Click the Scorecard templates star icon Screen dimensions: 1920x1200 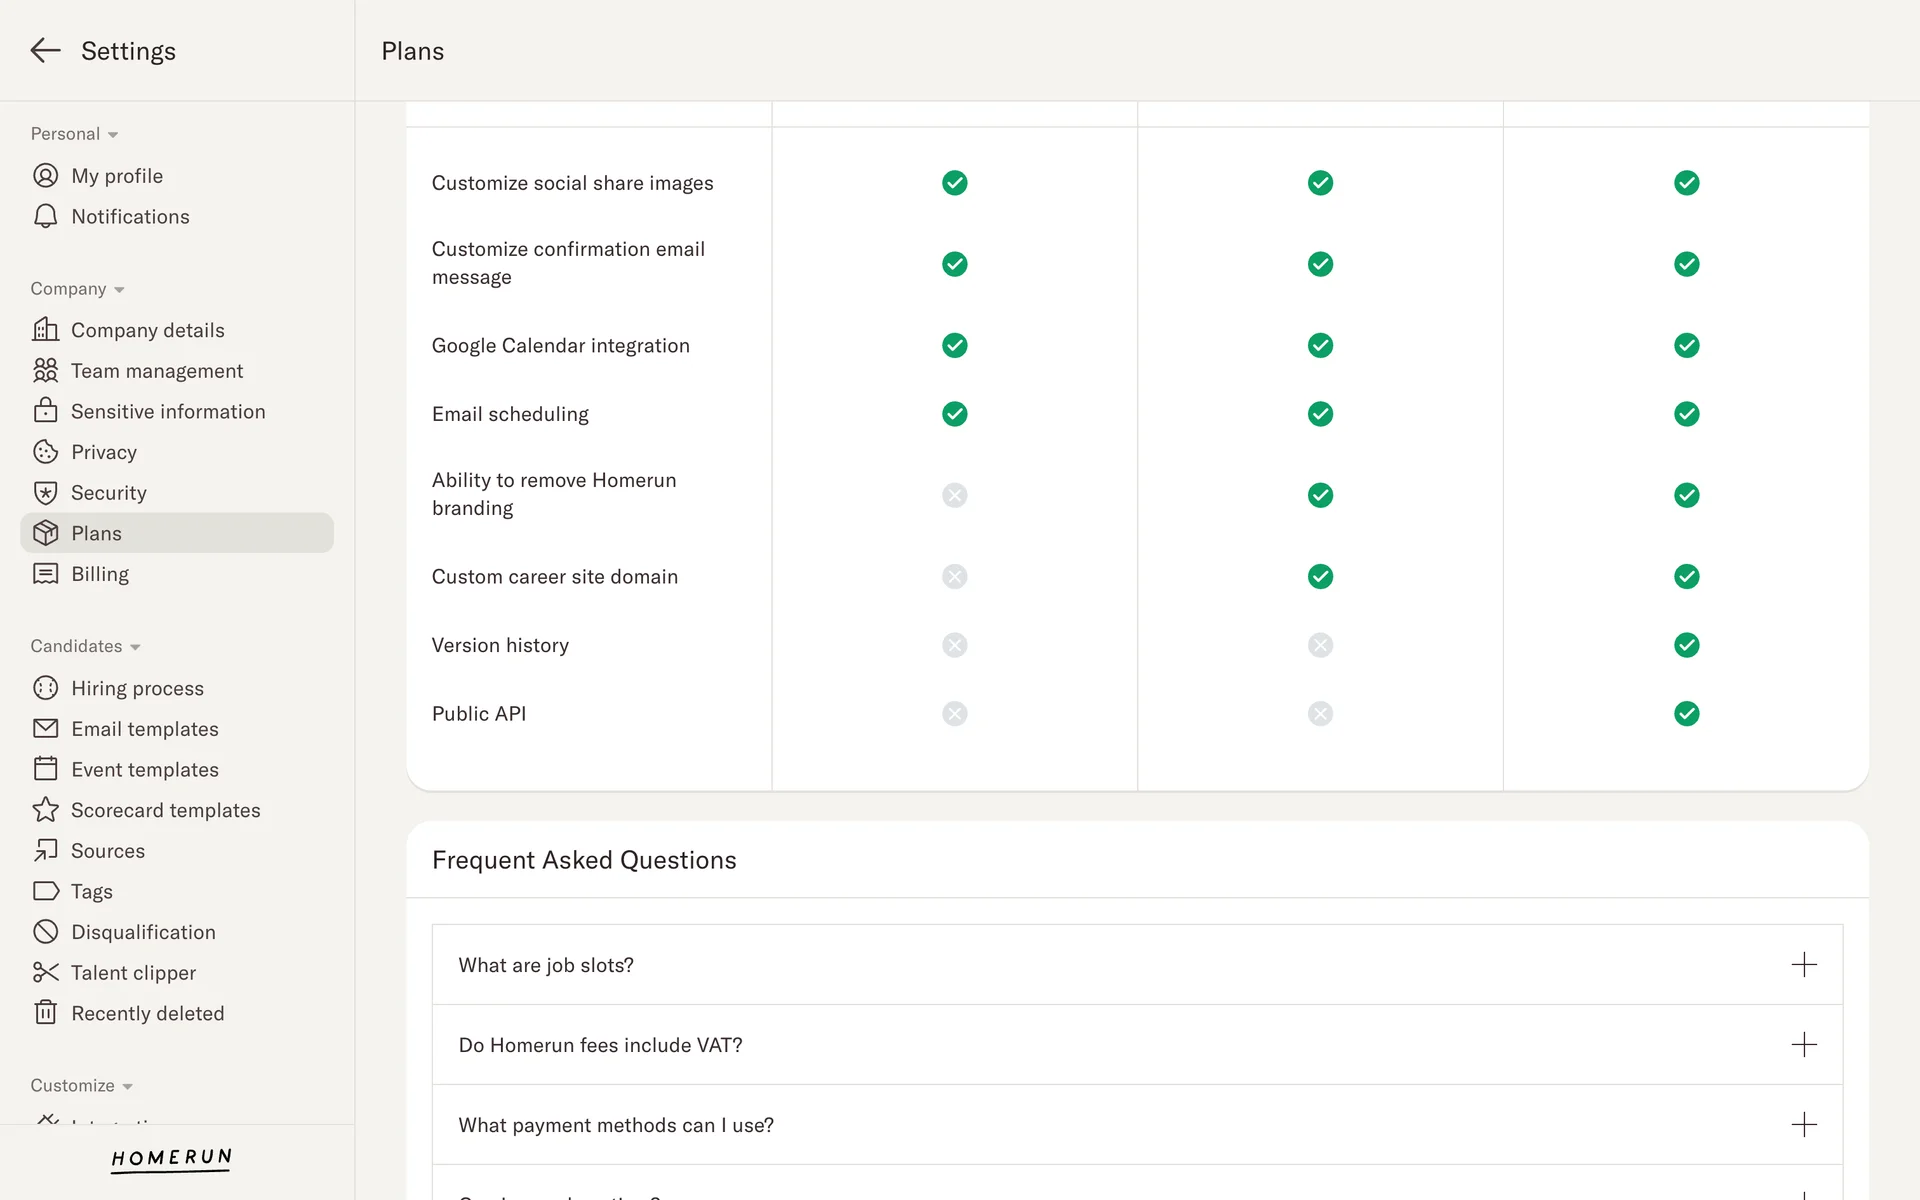tap(45, 810)
